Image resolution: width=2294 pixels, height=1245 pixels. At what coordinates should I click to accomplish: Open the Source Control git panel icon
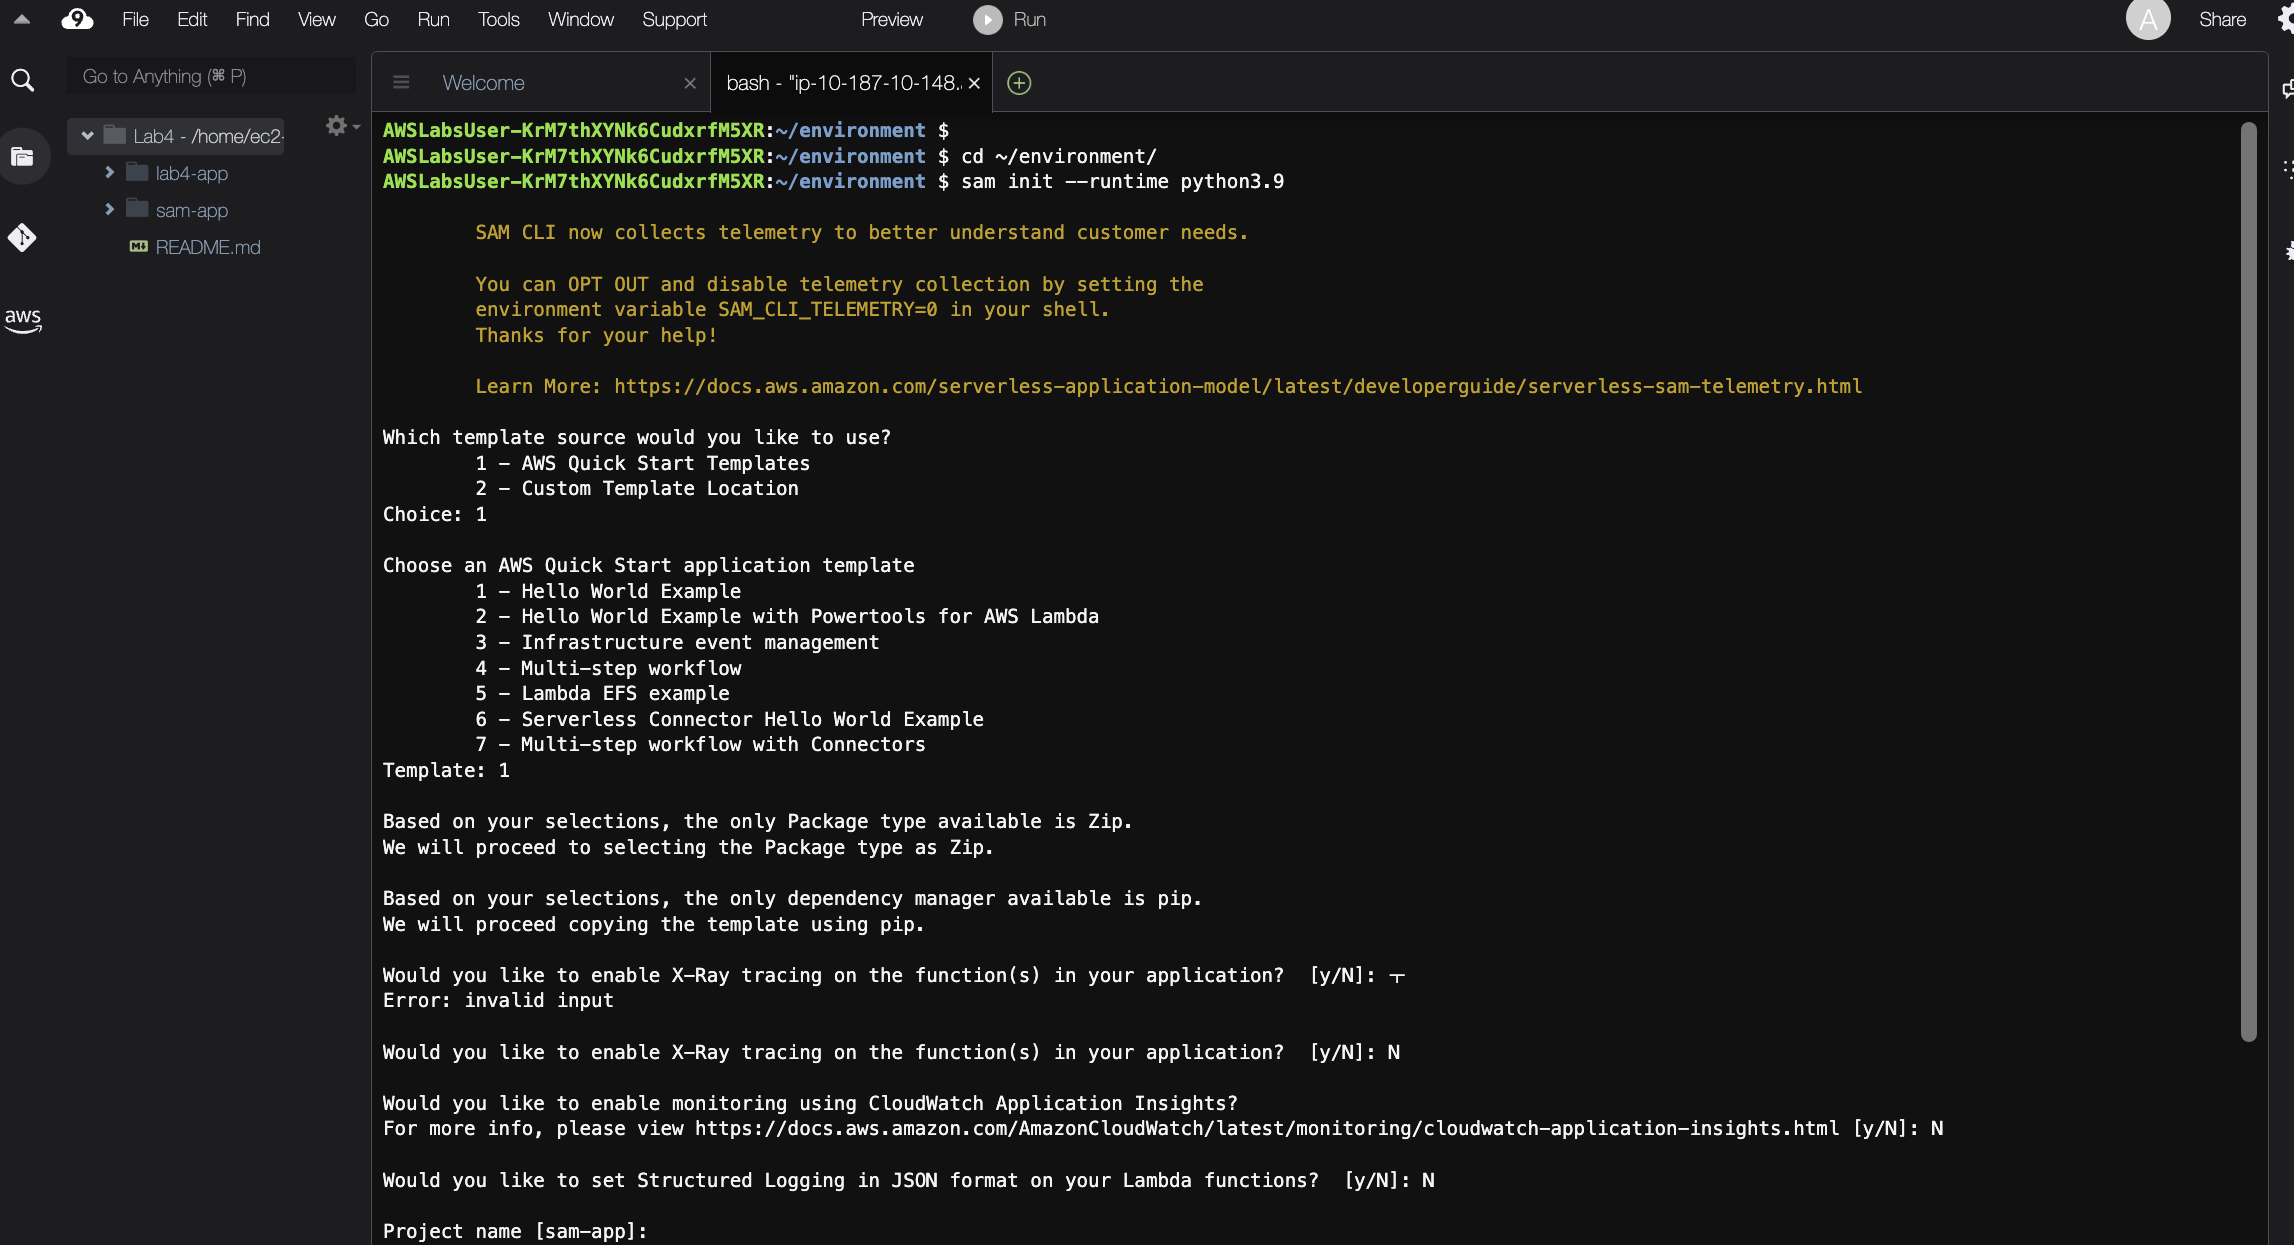pos(22,237)
